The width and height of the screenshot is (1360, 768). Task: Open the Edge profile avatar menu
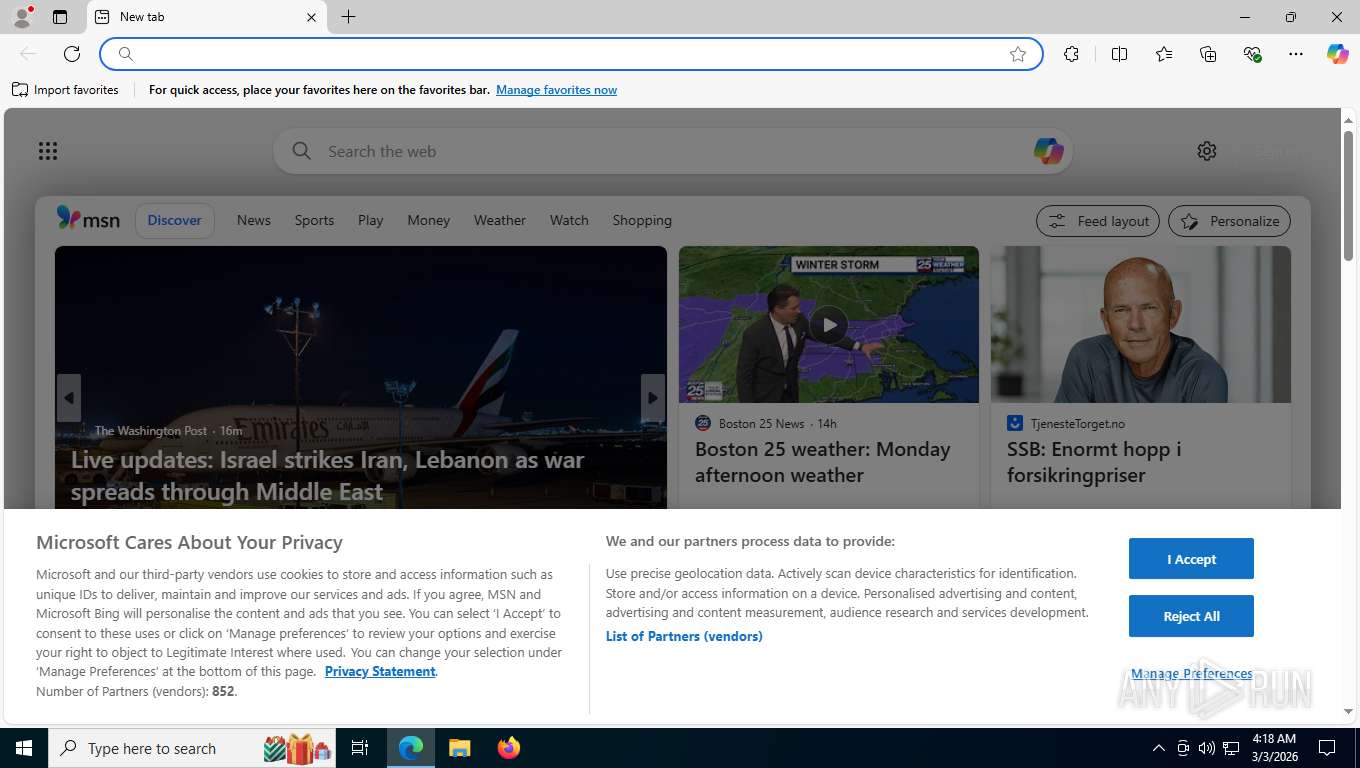[21, 17]
